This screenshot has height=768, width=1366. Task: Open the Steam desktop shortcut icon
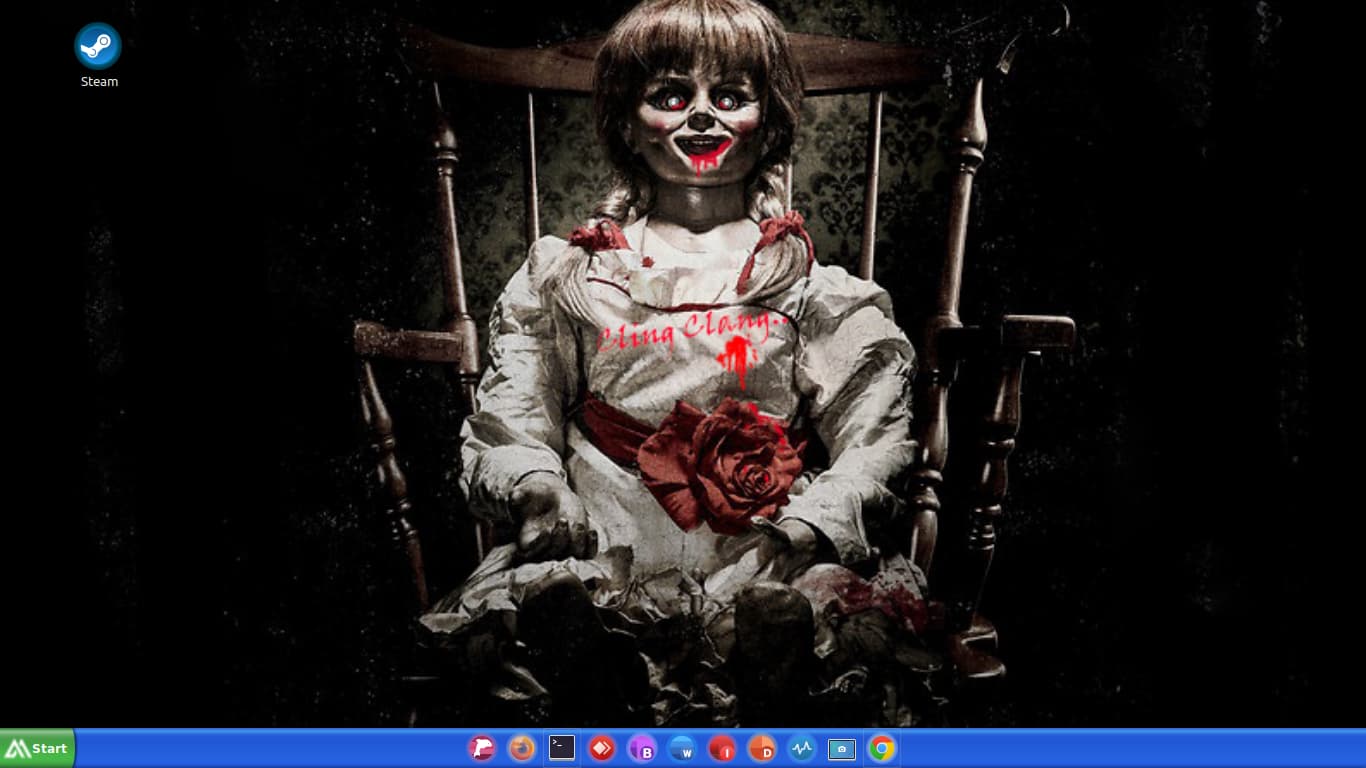[x=98, y=46]
